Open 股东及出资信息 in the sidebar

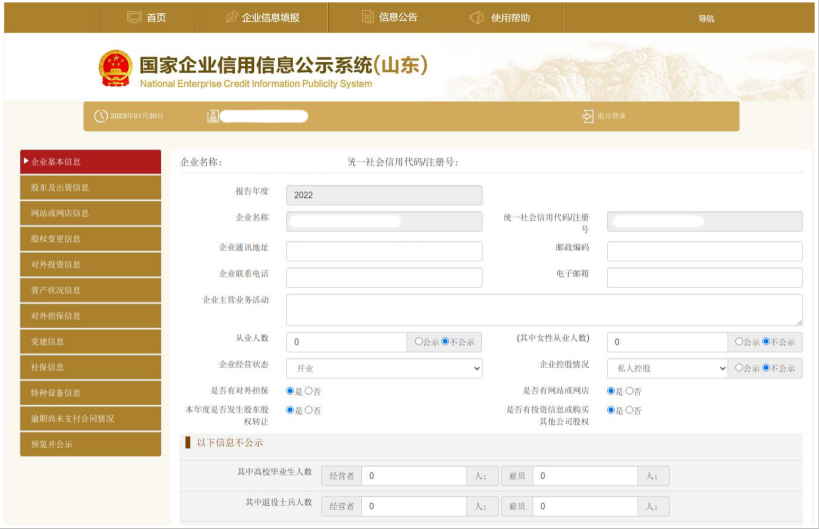[x=90, y=187]
